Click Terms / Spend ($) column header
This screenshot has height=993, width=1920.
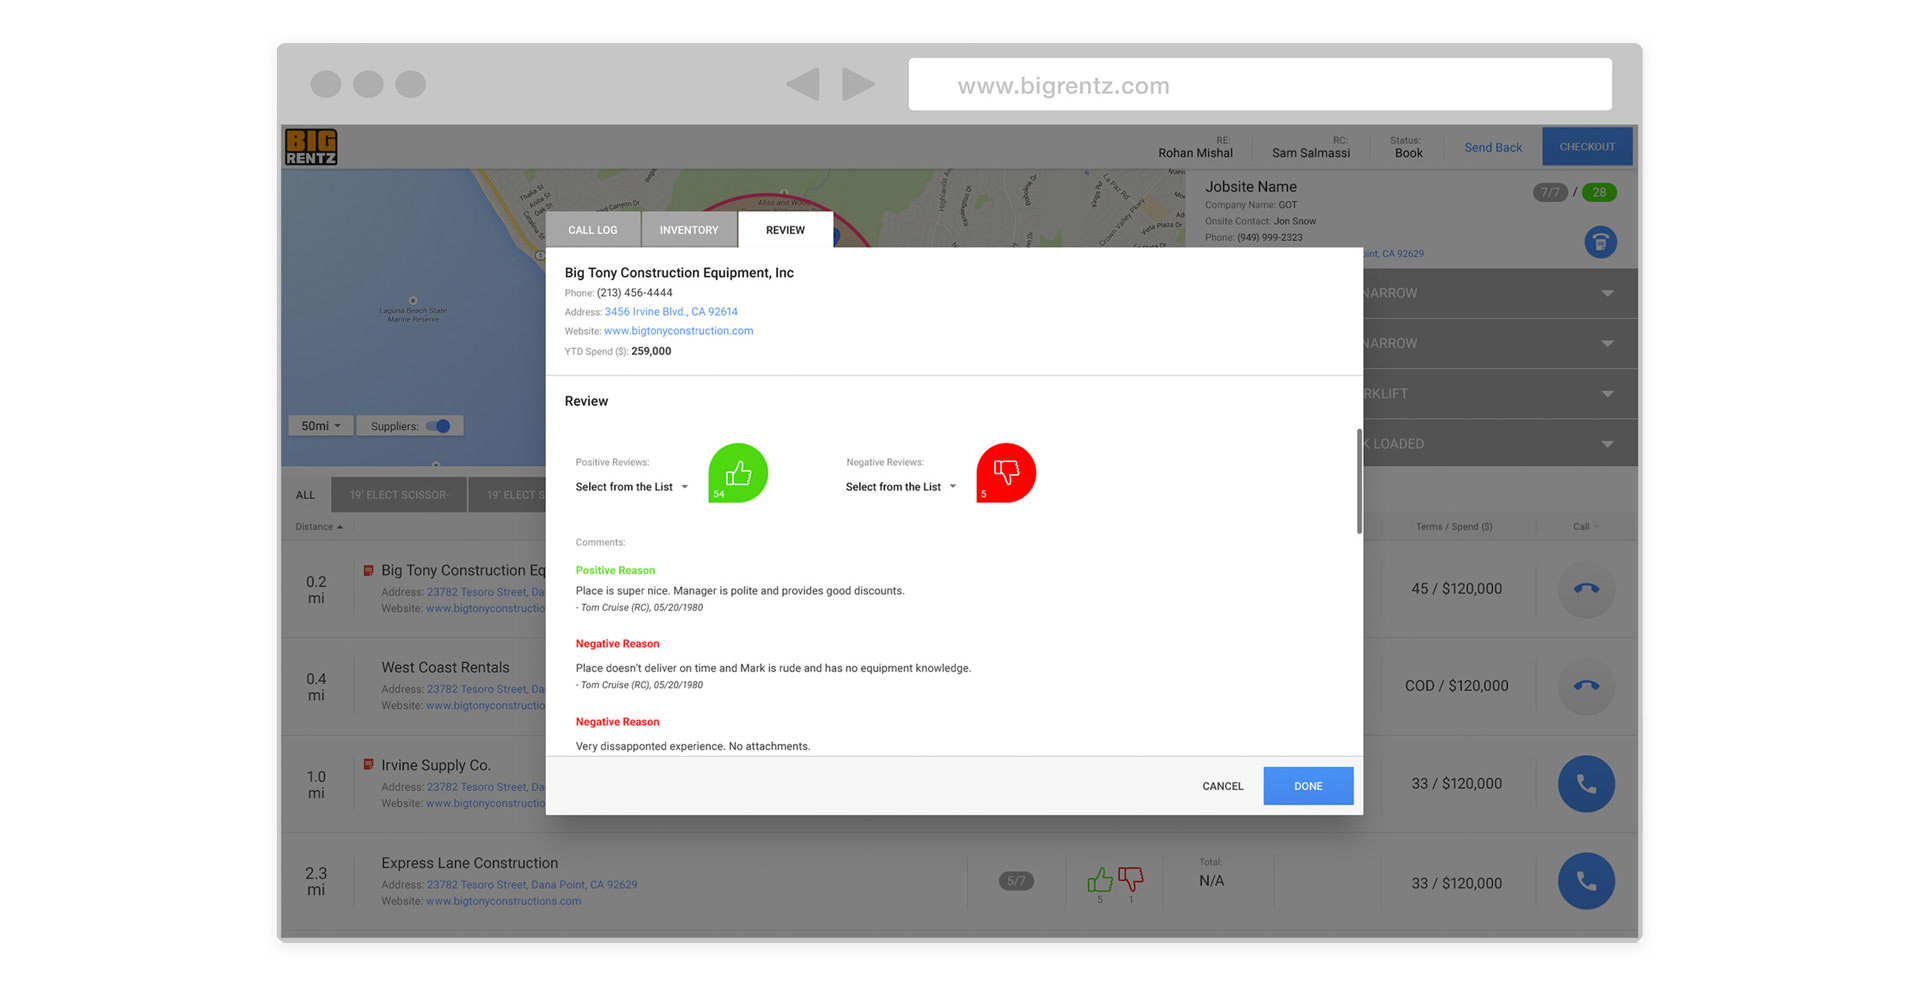[x=1454, y=527]
